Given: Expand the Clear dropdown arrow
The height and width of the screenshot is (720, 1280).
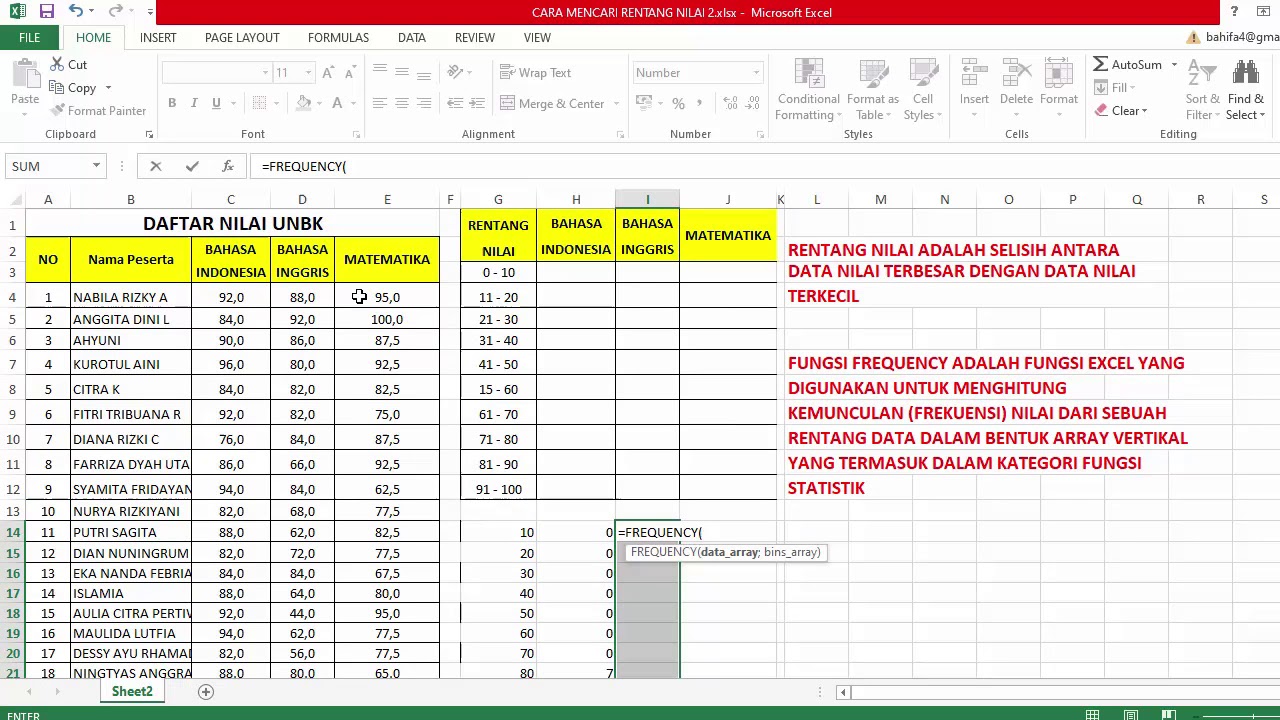Looking at the screenshot, I should [1144, 111].
